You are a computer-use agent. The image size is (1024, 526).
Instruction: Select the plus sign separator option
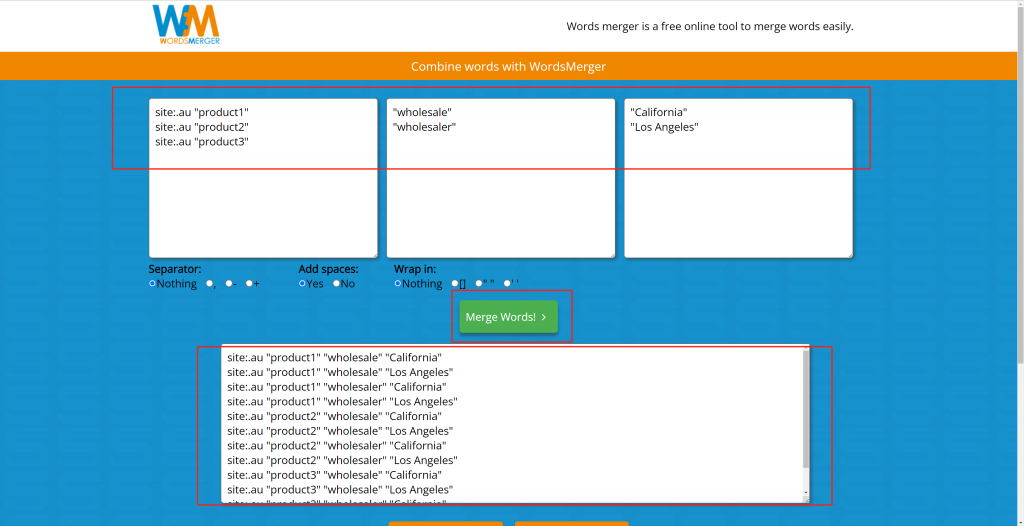pyautogui.click(x=249, y=284)
